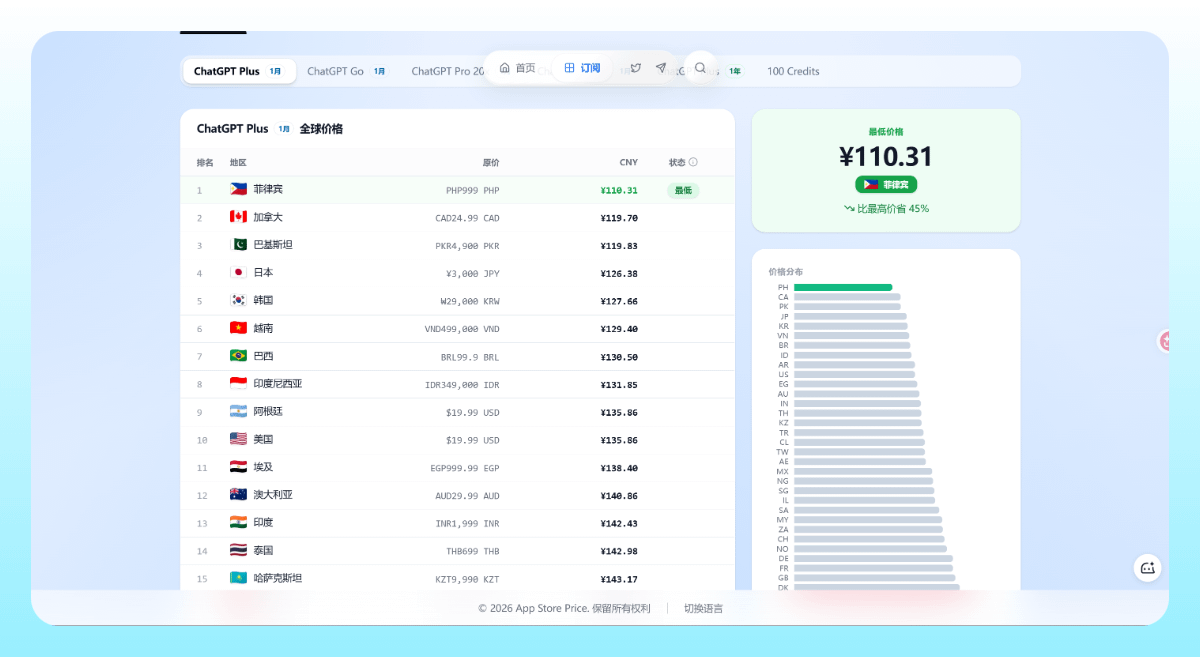Click the CA bar in price chart

(x=847, y=297)
